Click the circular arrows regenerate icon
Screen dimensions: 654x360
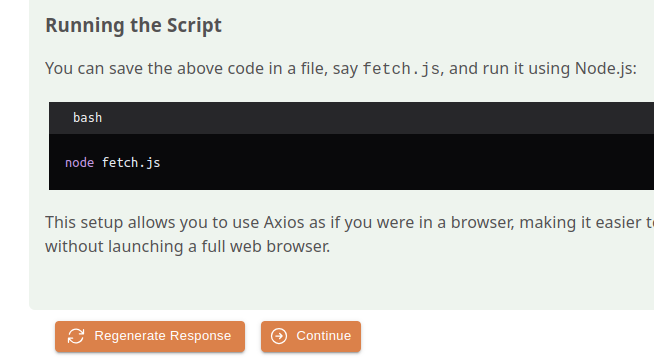pos(76,336)
